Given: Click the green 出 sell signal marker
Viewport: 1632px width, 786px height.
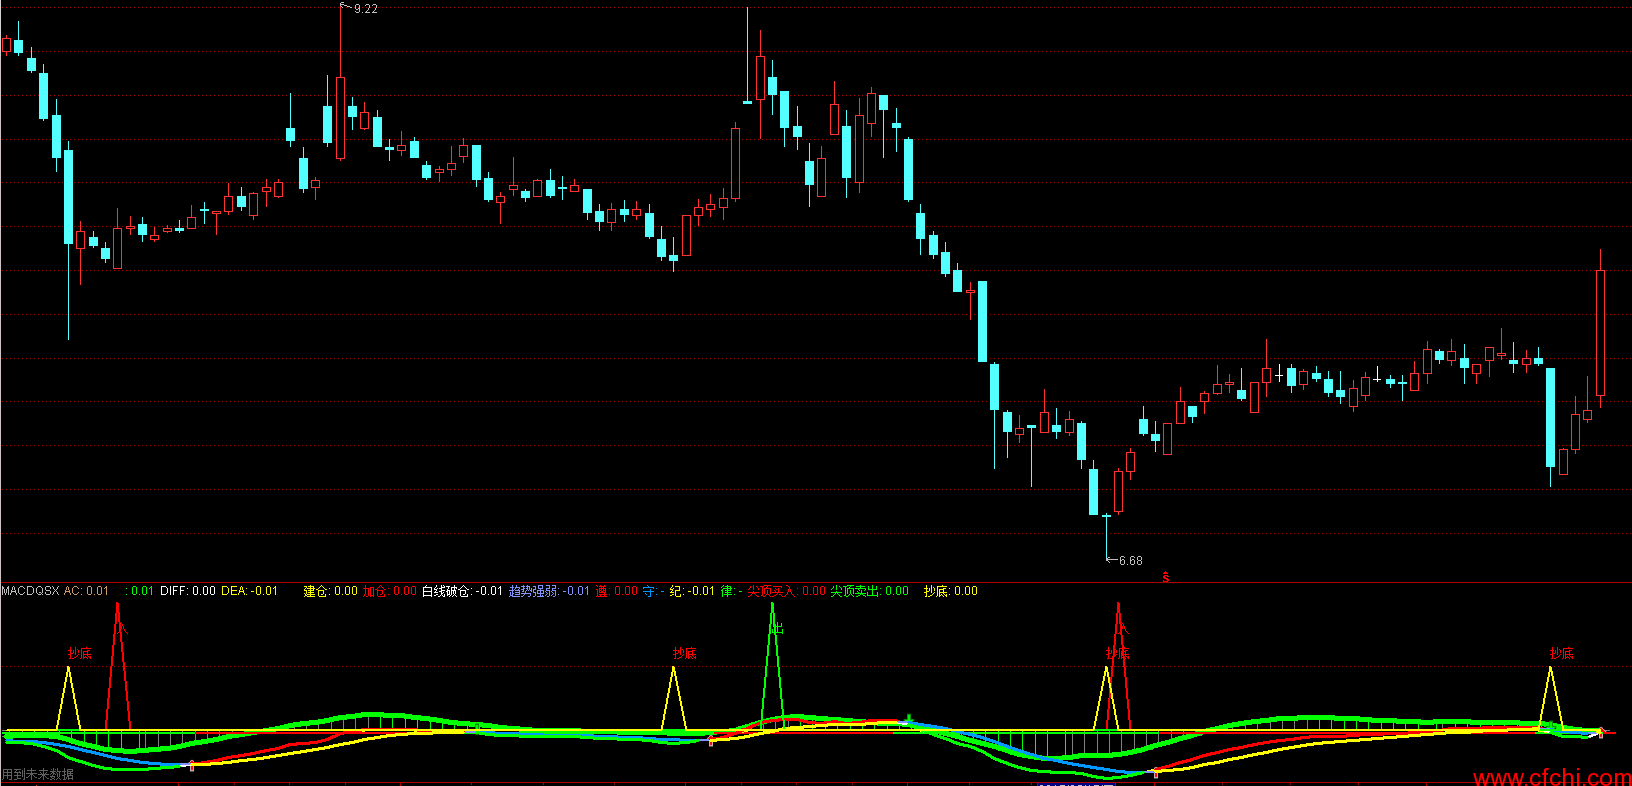Looking at the screenshot, I should (x=778, y=628).
